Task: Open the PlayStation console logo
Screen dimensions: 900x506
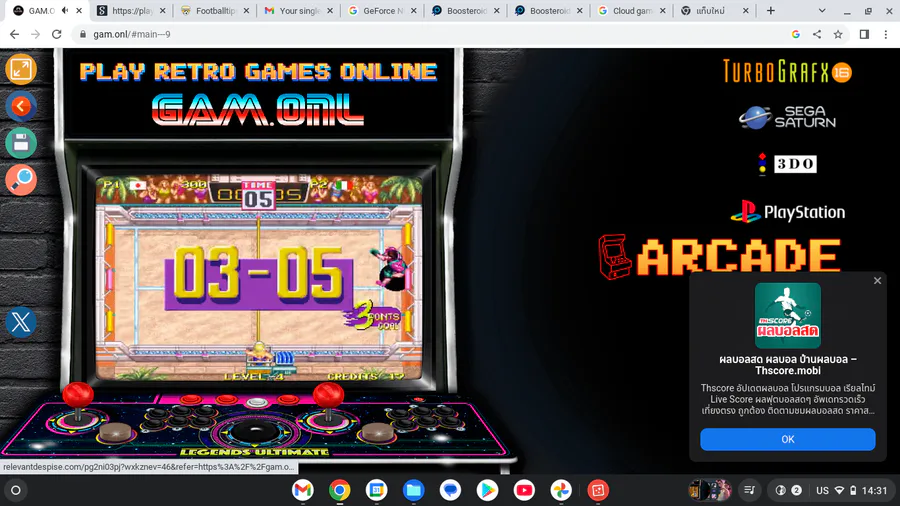Action: (x=787, y=212)
